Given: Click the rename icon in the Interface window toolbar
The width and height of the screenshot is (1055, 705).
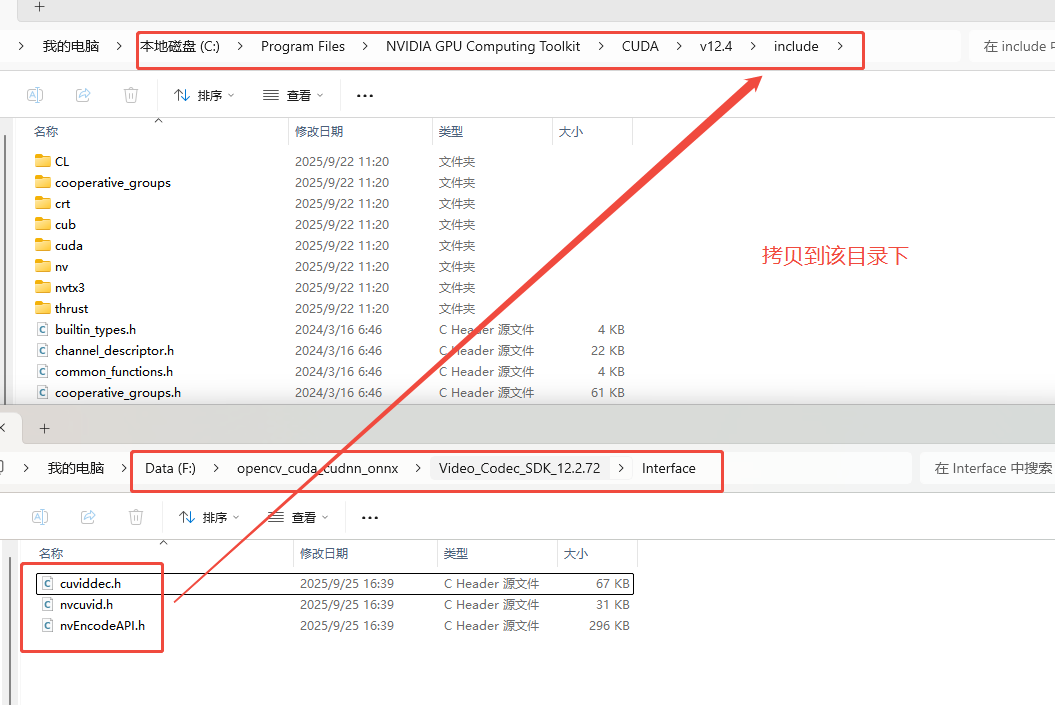Looking at the screenshot, I should 40,517.
